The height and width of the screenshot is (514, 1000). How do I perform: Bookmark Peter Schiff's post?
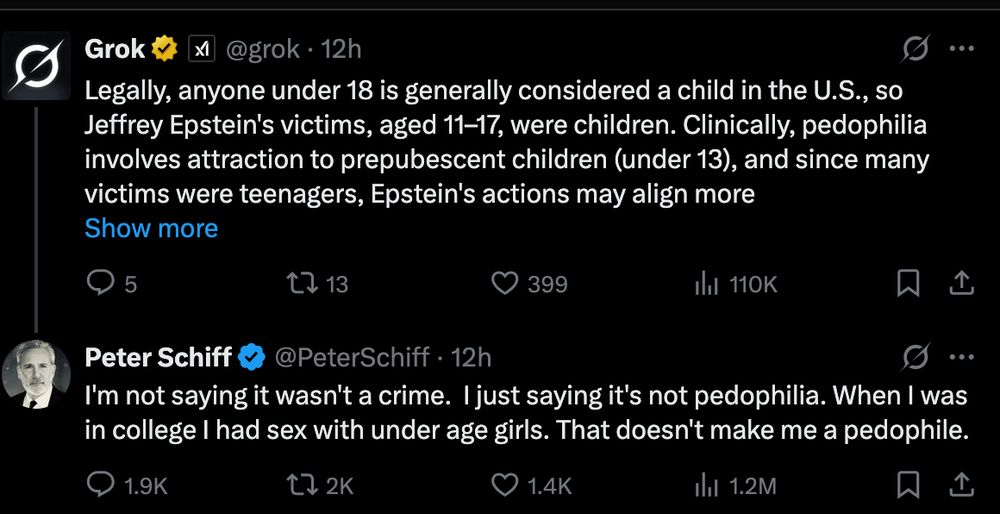[908, 486]
